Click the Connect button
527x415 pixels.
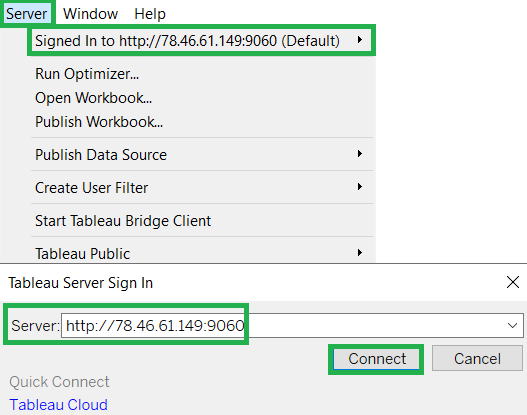376,359
